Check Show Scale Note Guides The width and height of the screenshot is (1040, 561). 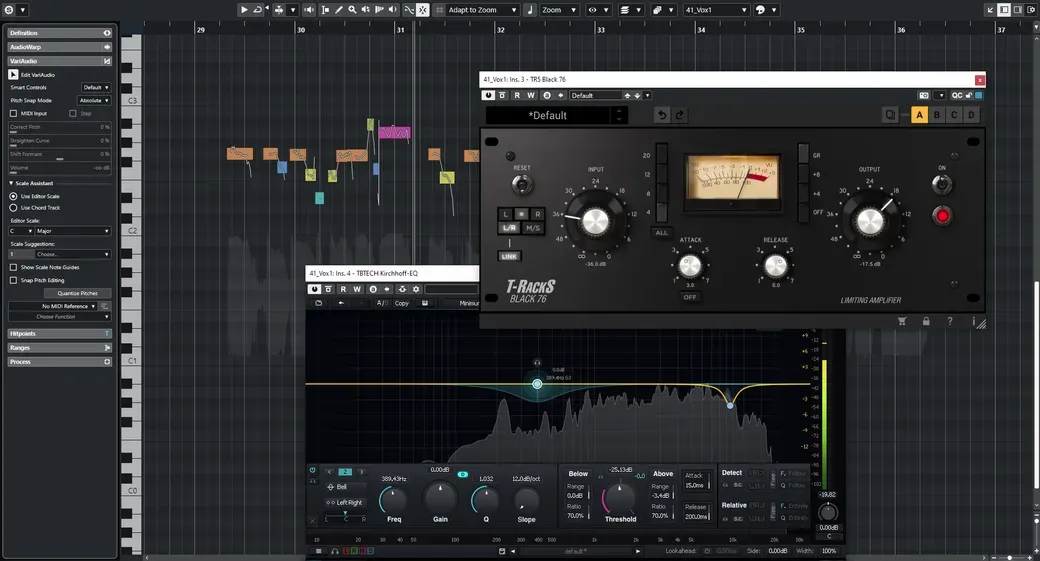(x=13, y=267)
